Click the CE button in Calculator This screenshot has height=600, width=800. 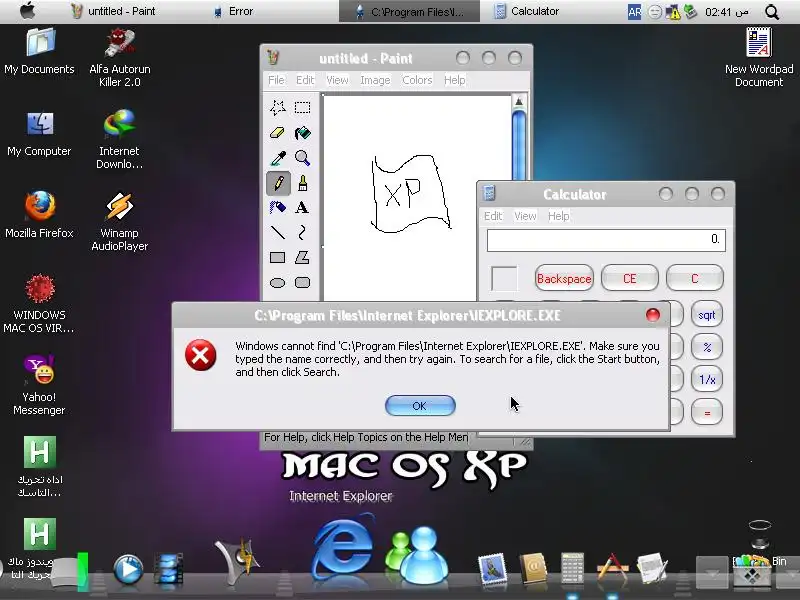tap(630, 279)
